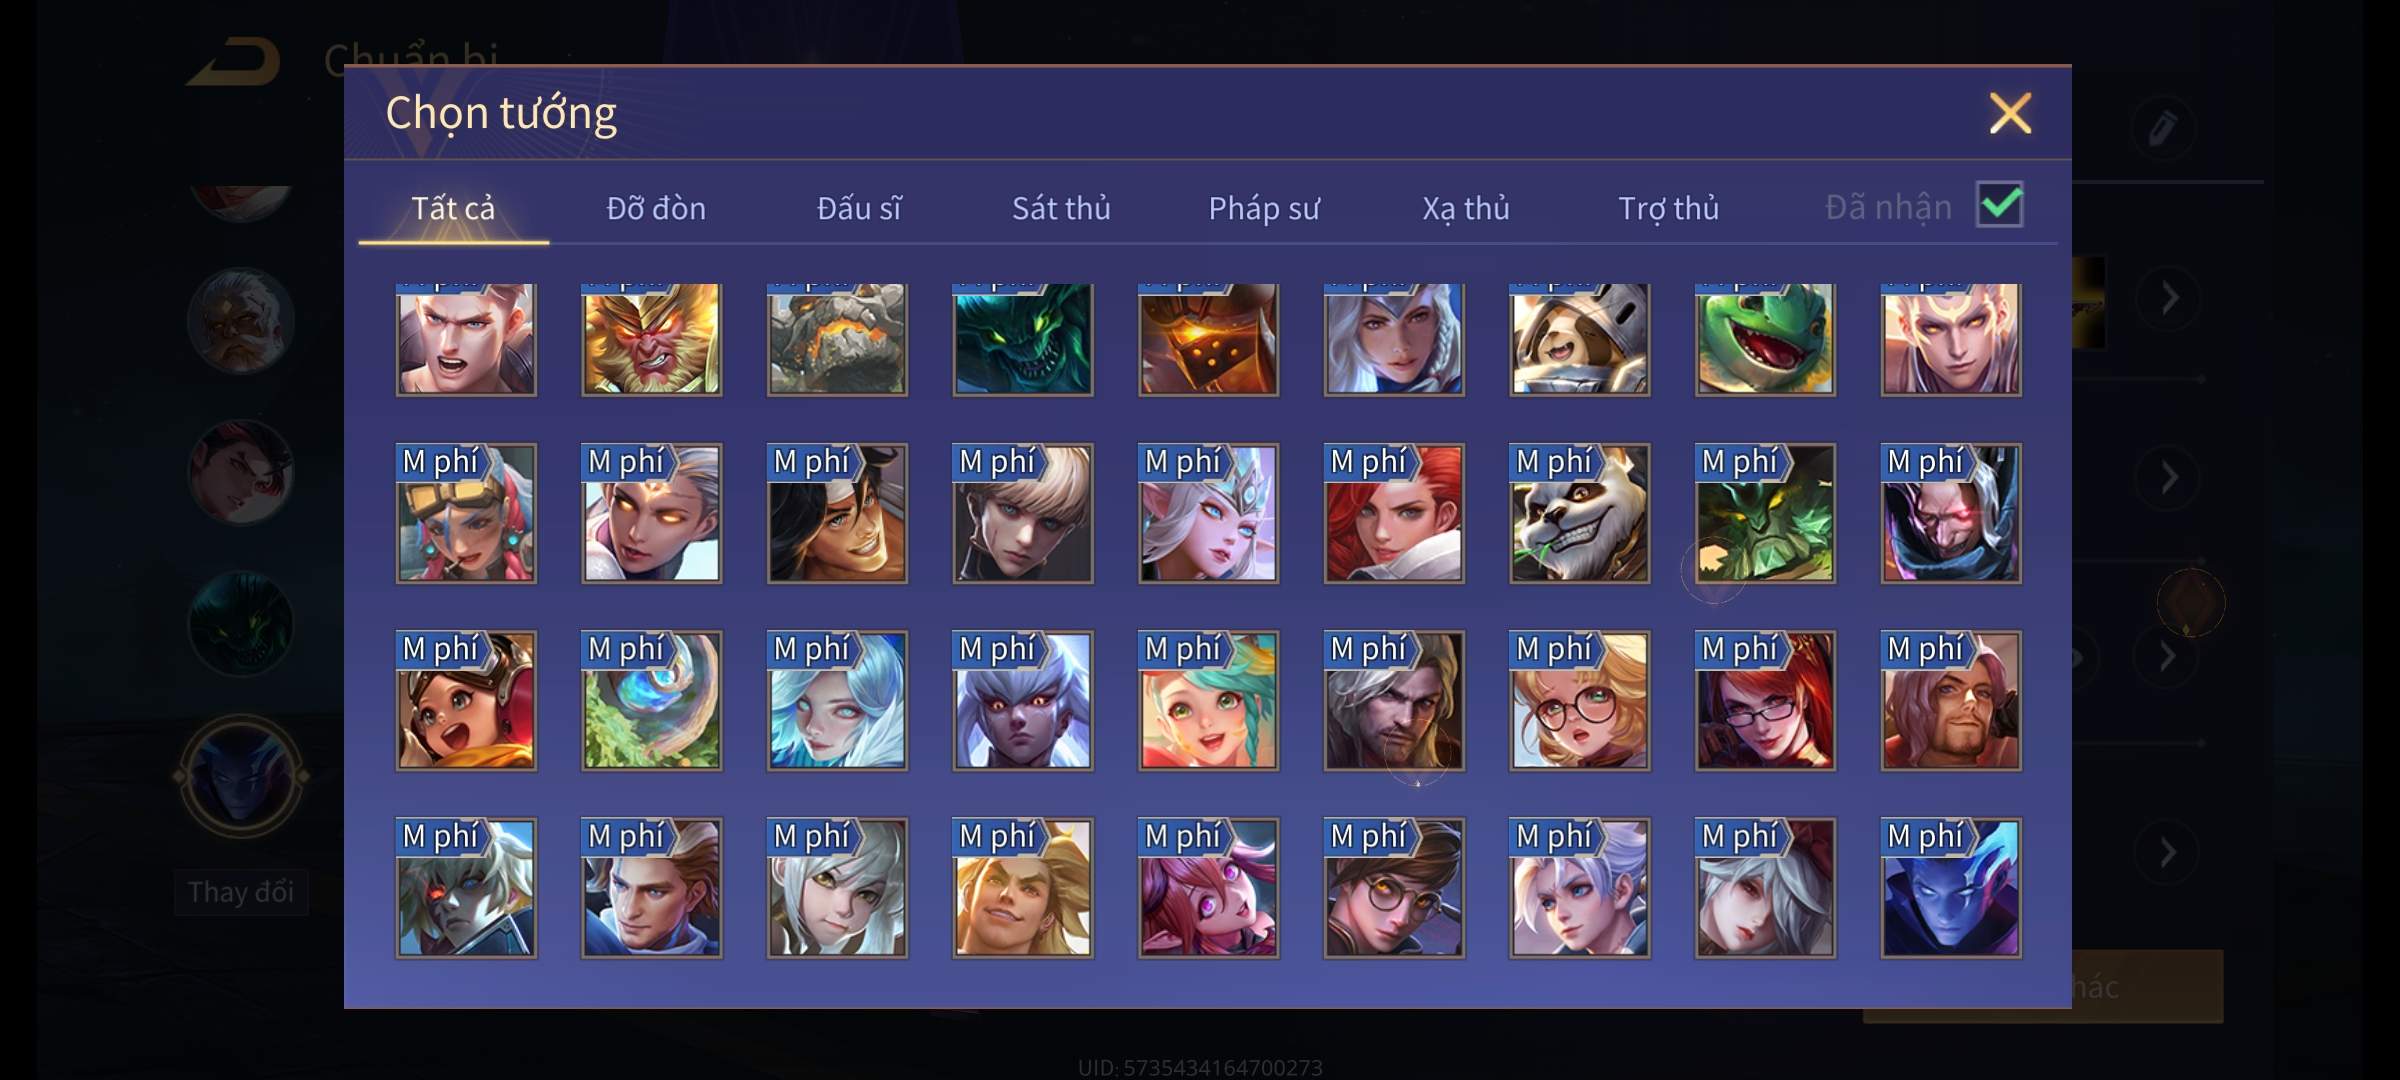
Task: Choose the pink-haired girl with welding goggles
Action: [x=466, y=513]
